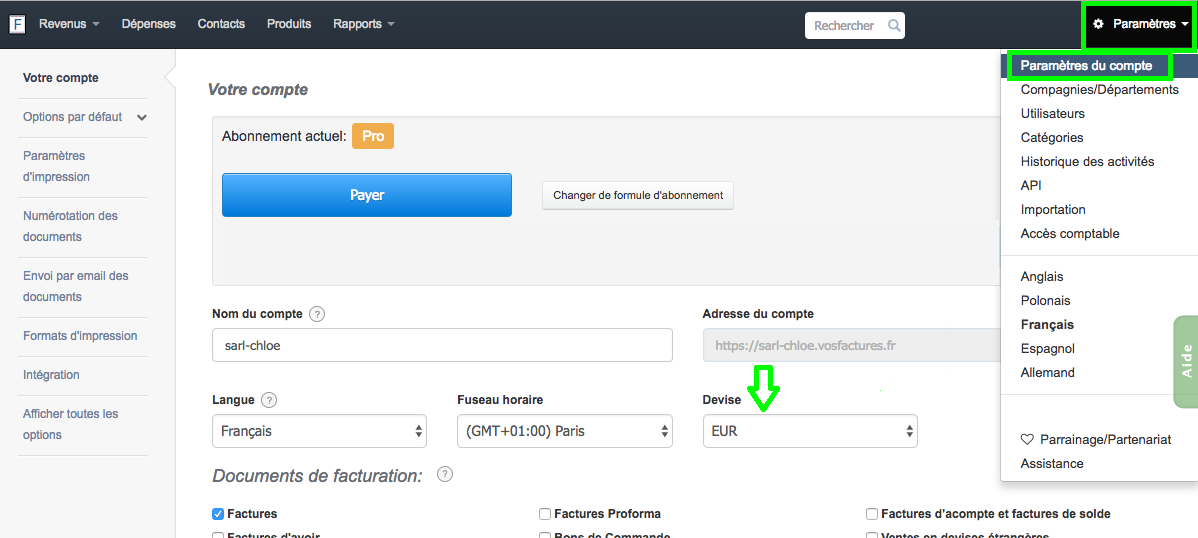Click the search magnifier icon
This screenshot has height=538, width=1198.
tap(894, 25)
